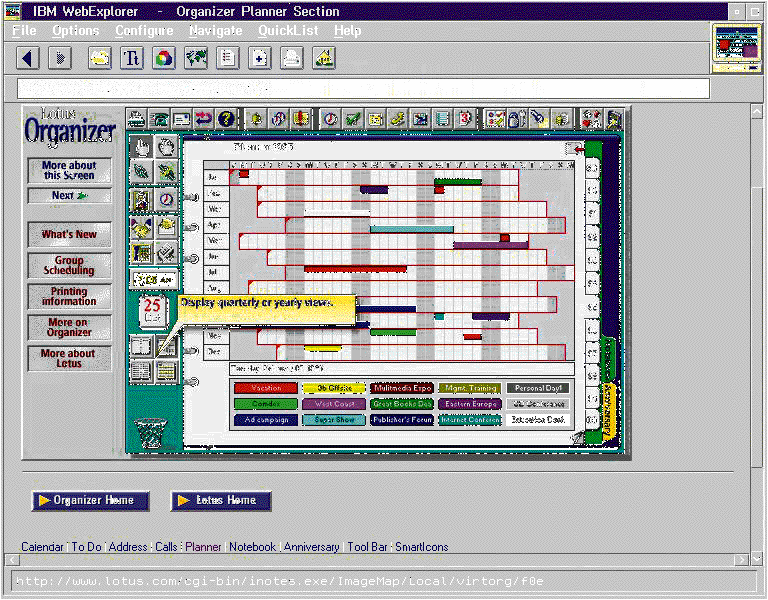Switch to the yellow Anniversary notebook tab

coord(608,410)
